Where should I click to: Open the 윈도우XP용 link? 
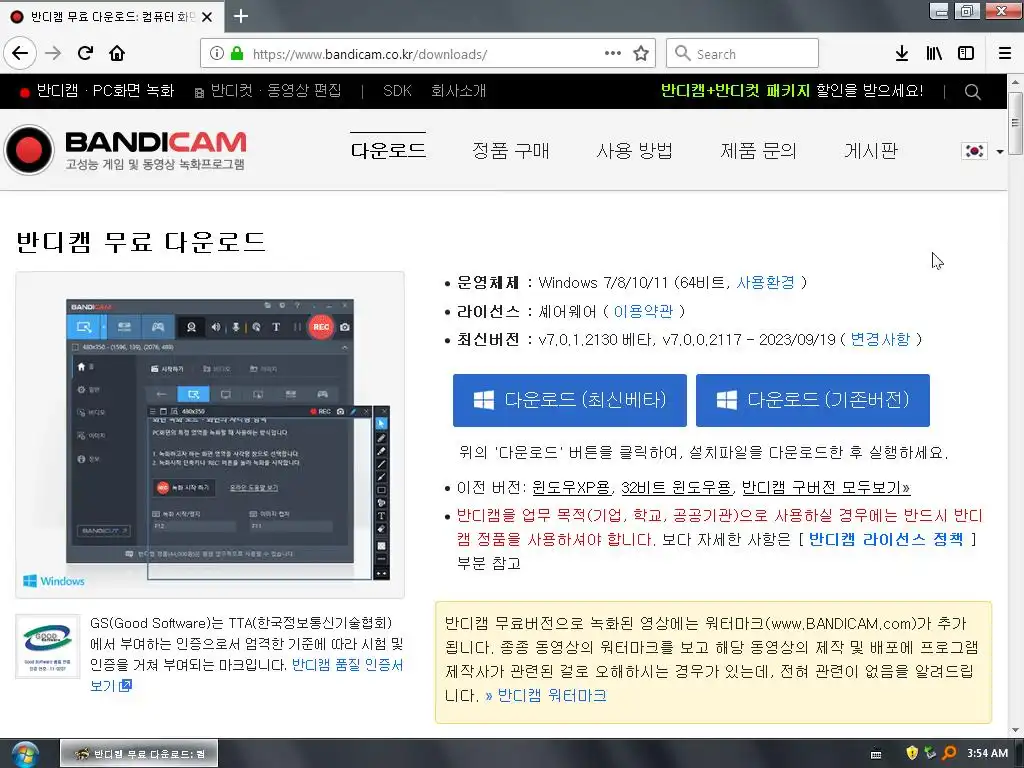click(x=571, y=488)
